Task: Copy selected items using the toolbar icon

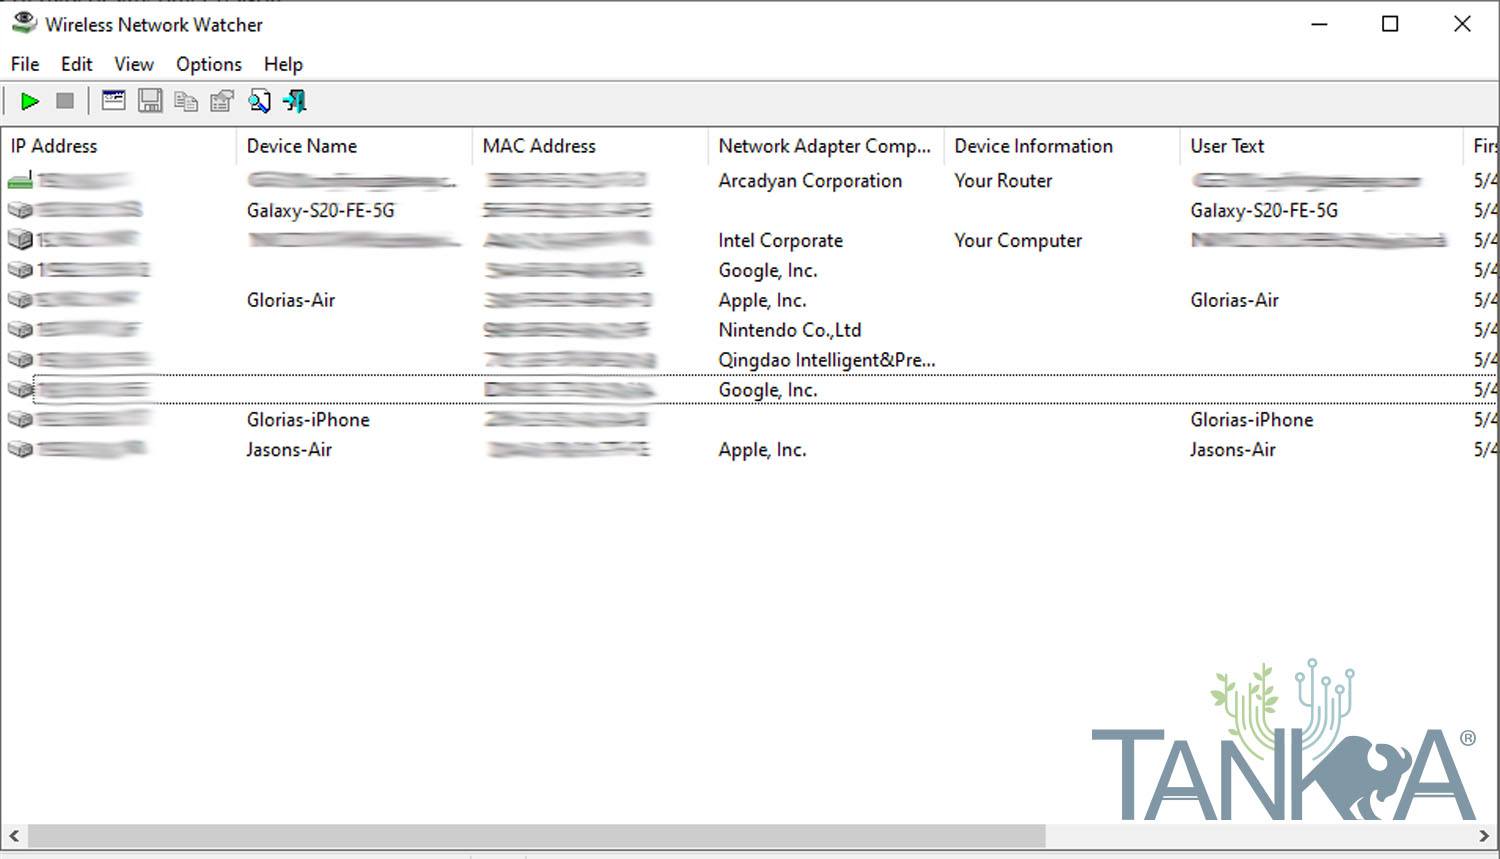Action: pyautogui.click(x=186, y=101)
